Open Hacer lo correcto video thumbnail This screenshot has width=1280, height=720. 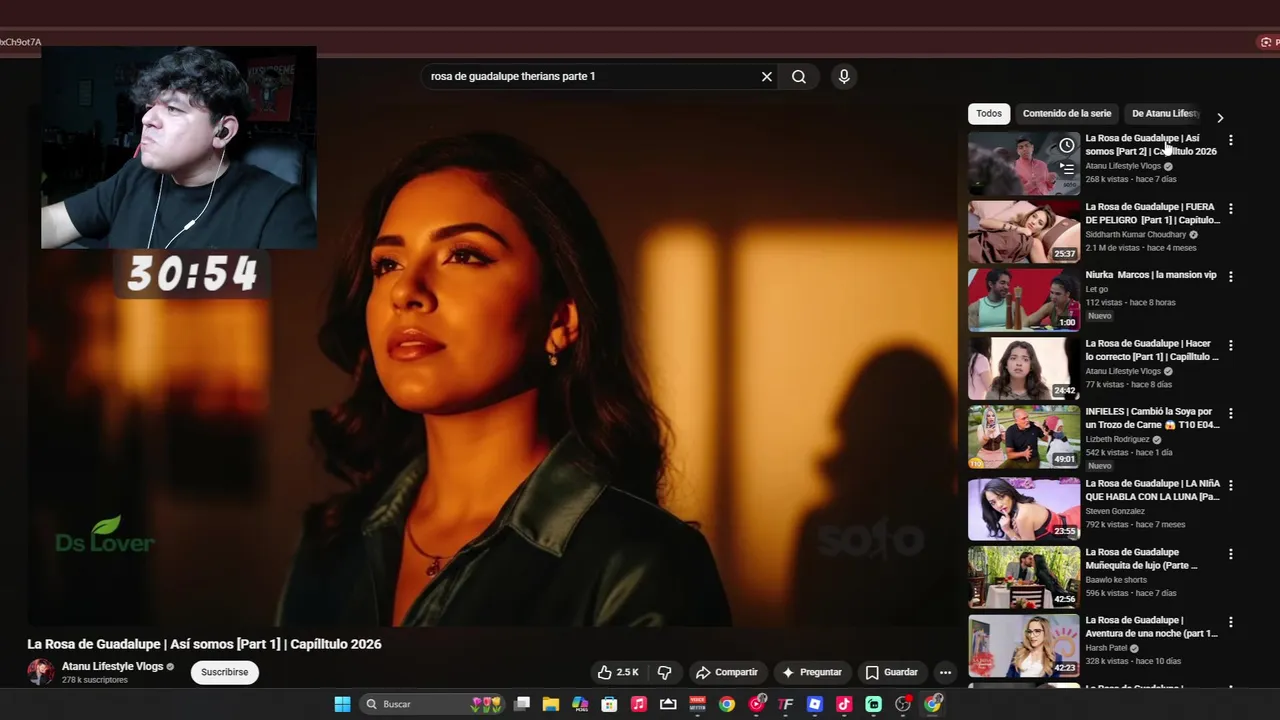click(x=1024, y=367)
